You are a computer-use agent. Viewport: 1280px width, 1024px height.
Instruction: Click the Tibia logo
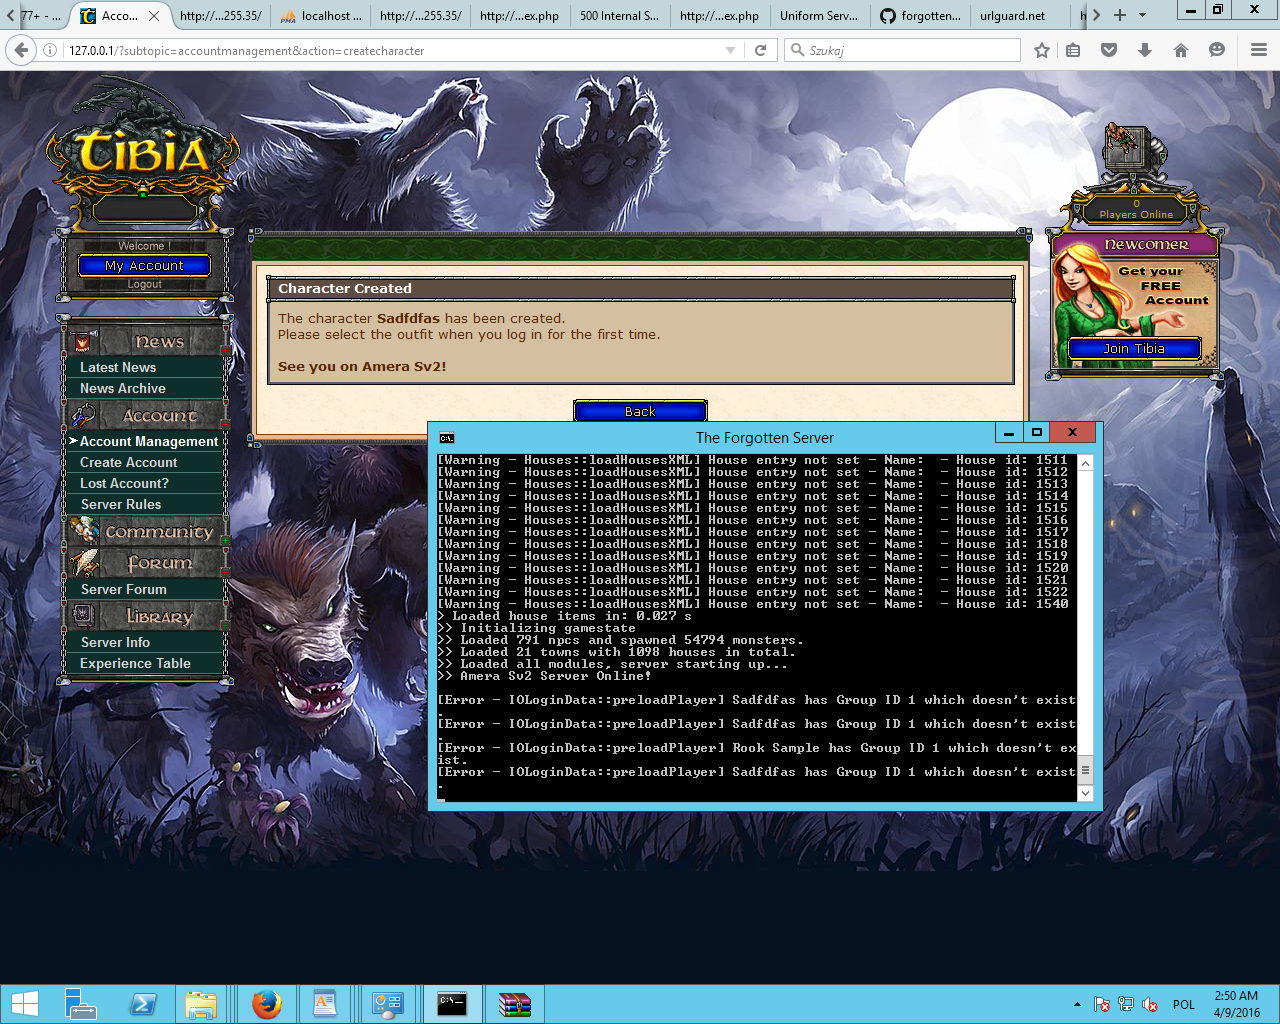point(142,152)
